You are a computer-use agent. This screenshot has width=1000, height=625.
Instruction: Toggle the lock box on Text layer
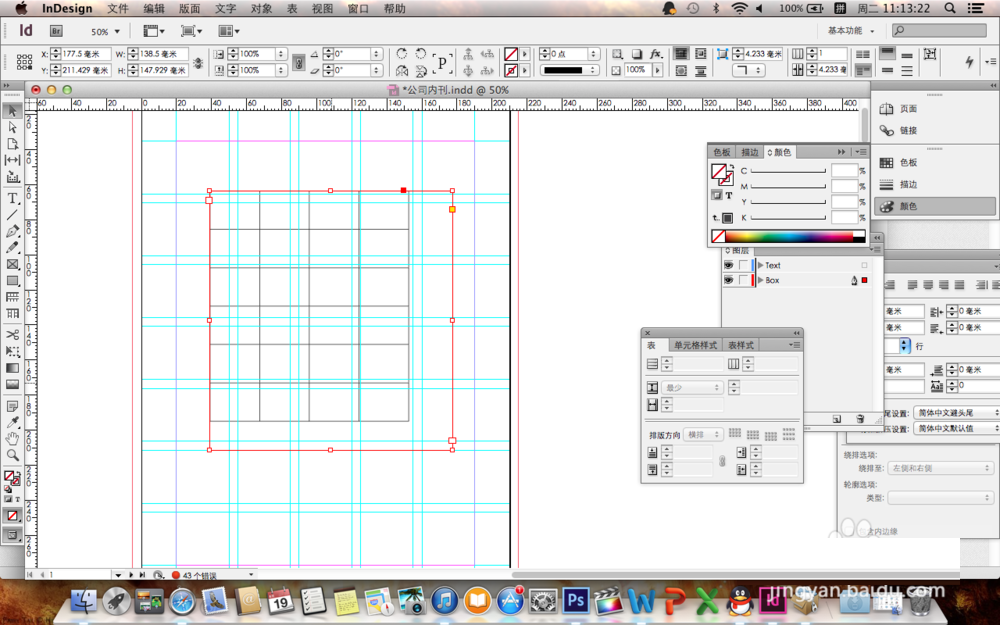[743, 265]
